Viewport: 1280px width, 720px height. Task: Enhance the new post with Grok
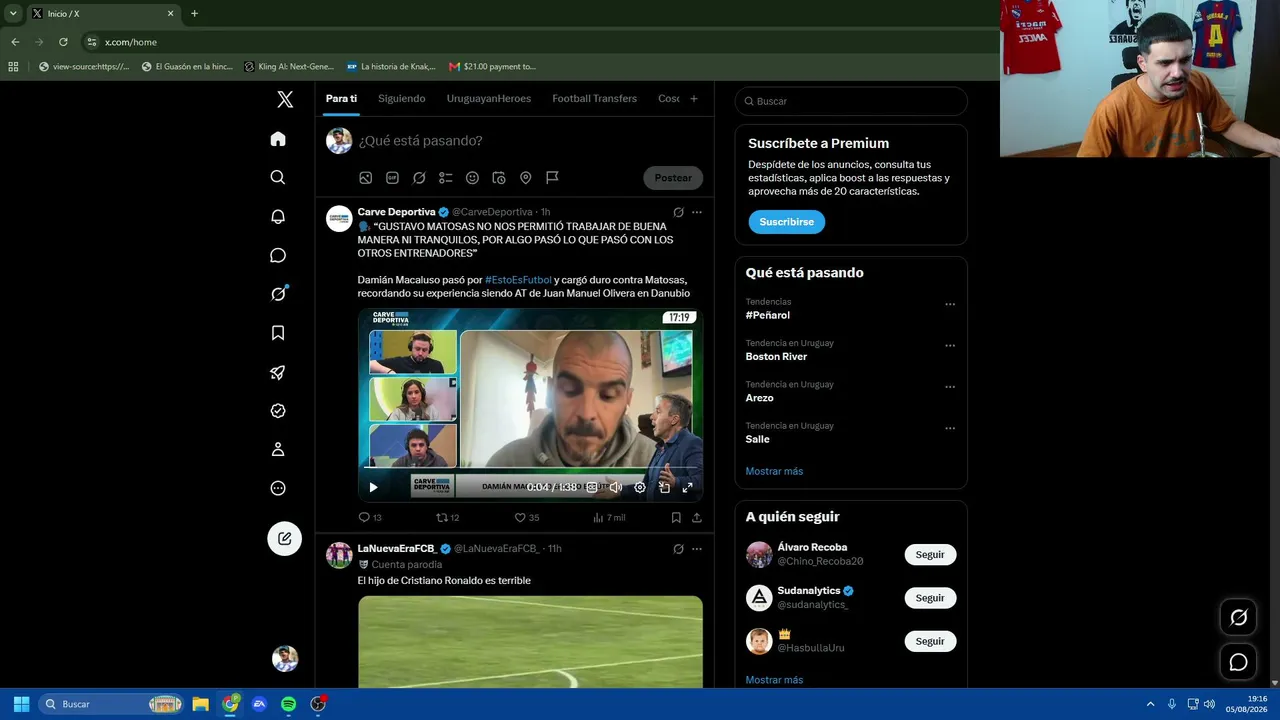pyautogui.click(x=419, y=178)
